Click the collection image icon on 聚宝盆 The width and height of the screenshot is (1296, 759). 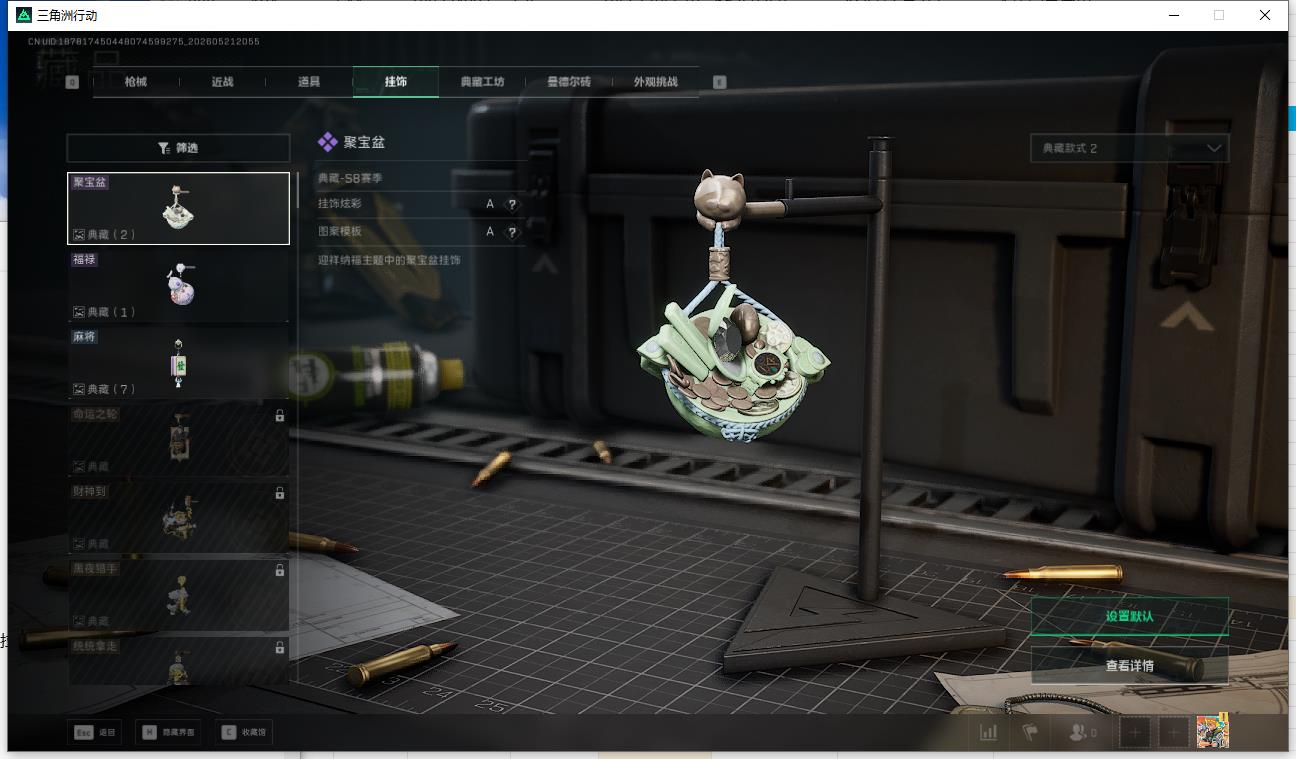click(x=79, y=235)
